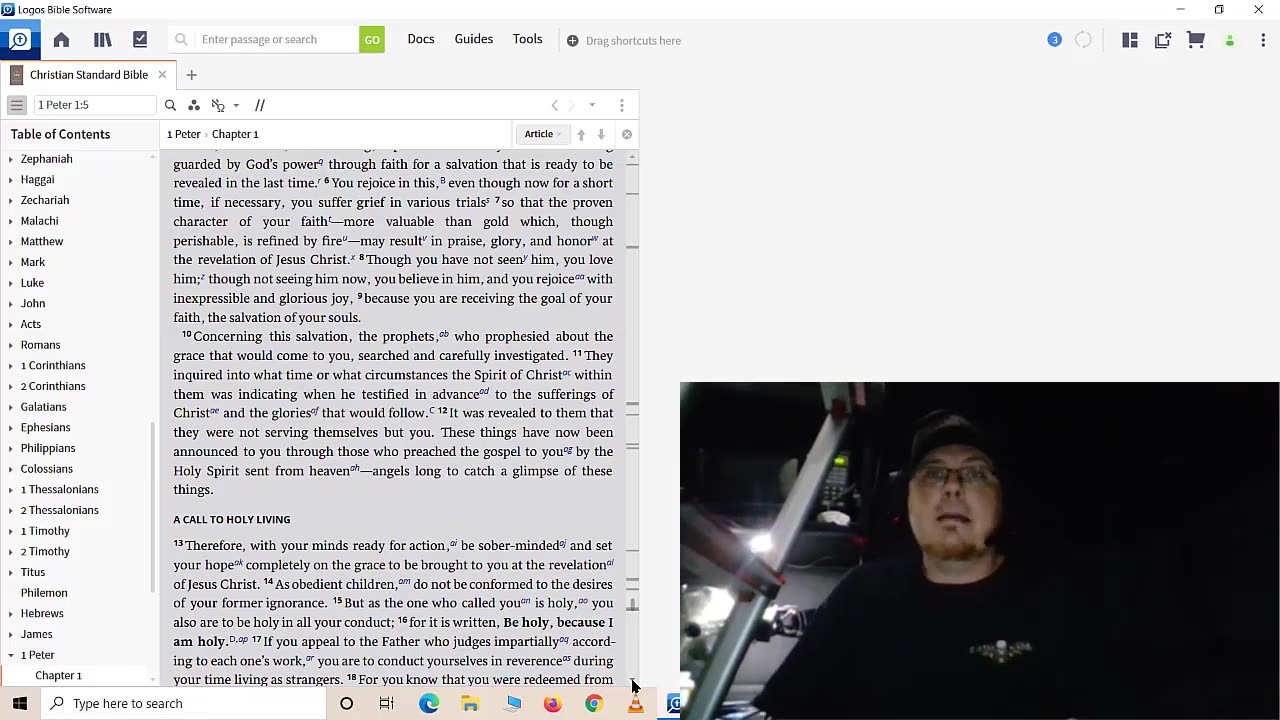
Task: Toggle the Table of Contents hamburger button
Action: click(17, 105)
